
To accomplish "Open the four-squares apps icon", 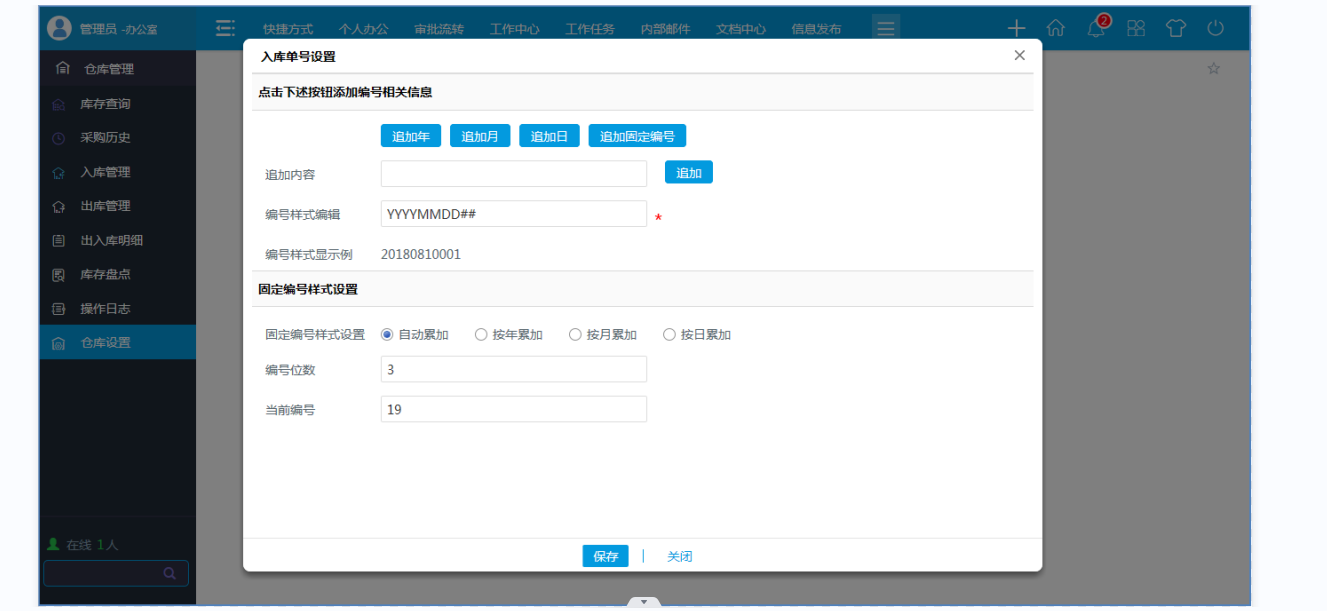I will tap(1136, 28).
